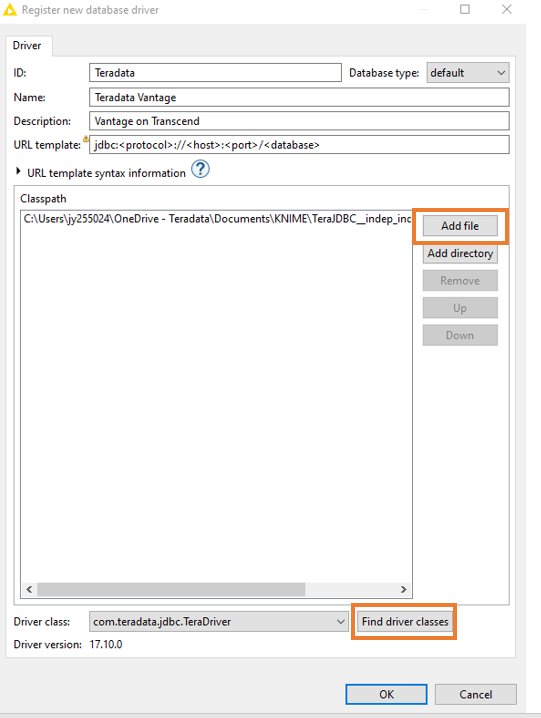The width and height of the screenshot is (541, 718).
Task: Maximize the Register new database driver window
Action: (465, 9)
